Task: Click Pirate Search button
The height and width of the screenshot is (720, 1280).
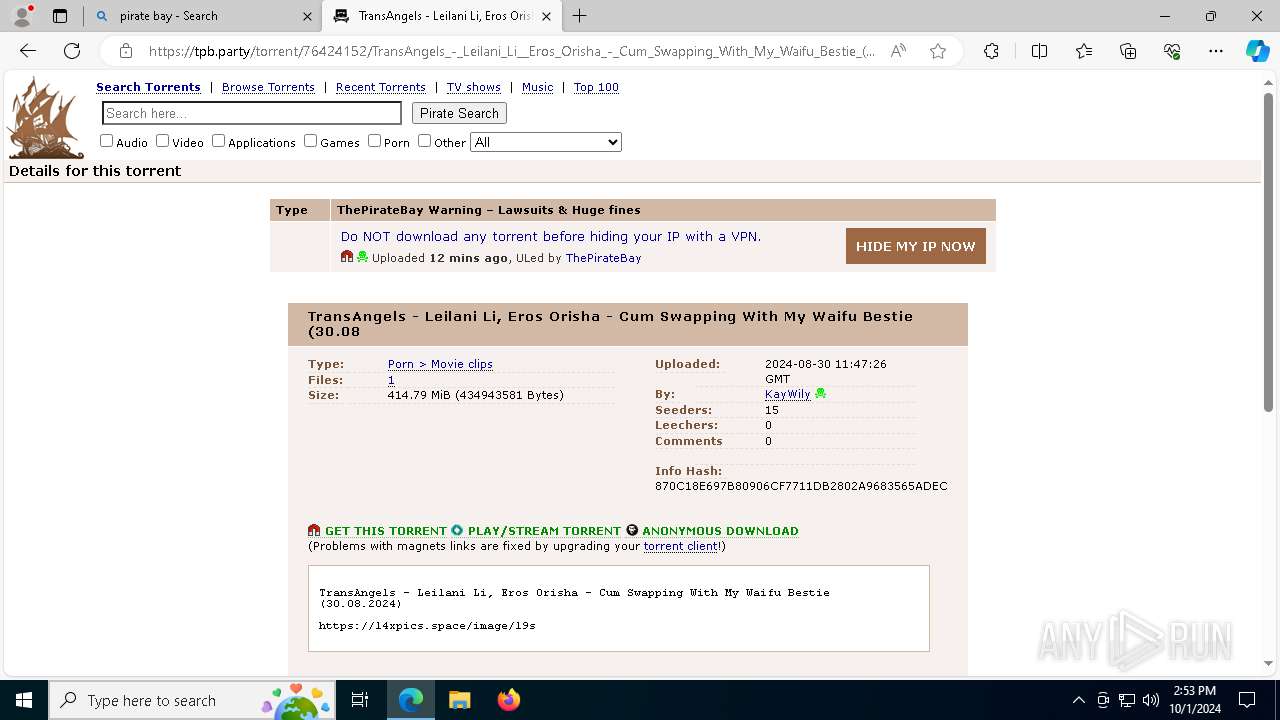Action: (459, 113)
